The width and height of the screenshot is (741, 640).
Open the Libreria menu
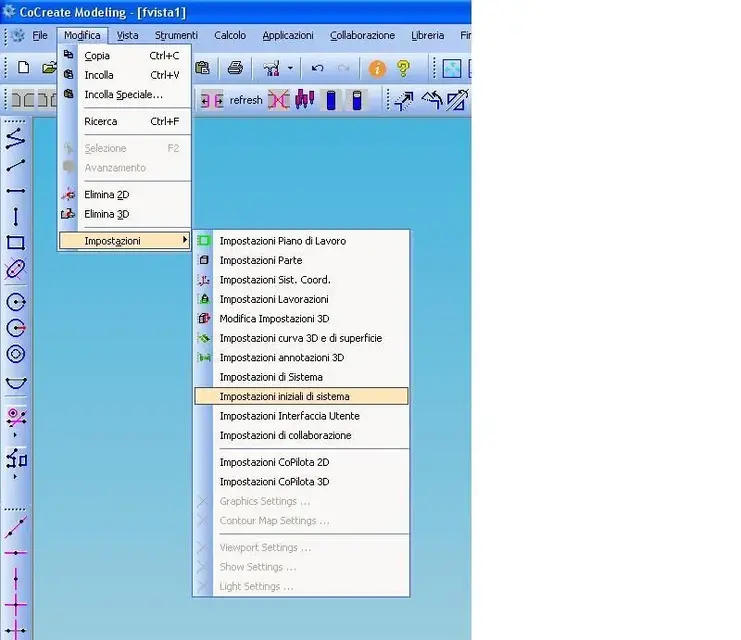tap(427, 35)
